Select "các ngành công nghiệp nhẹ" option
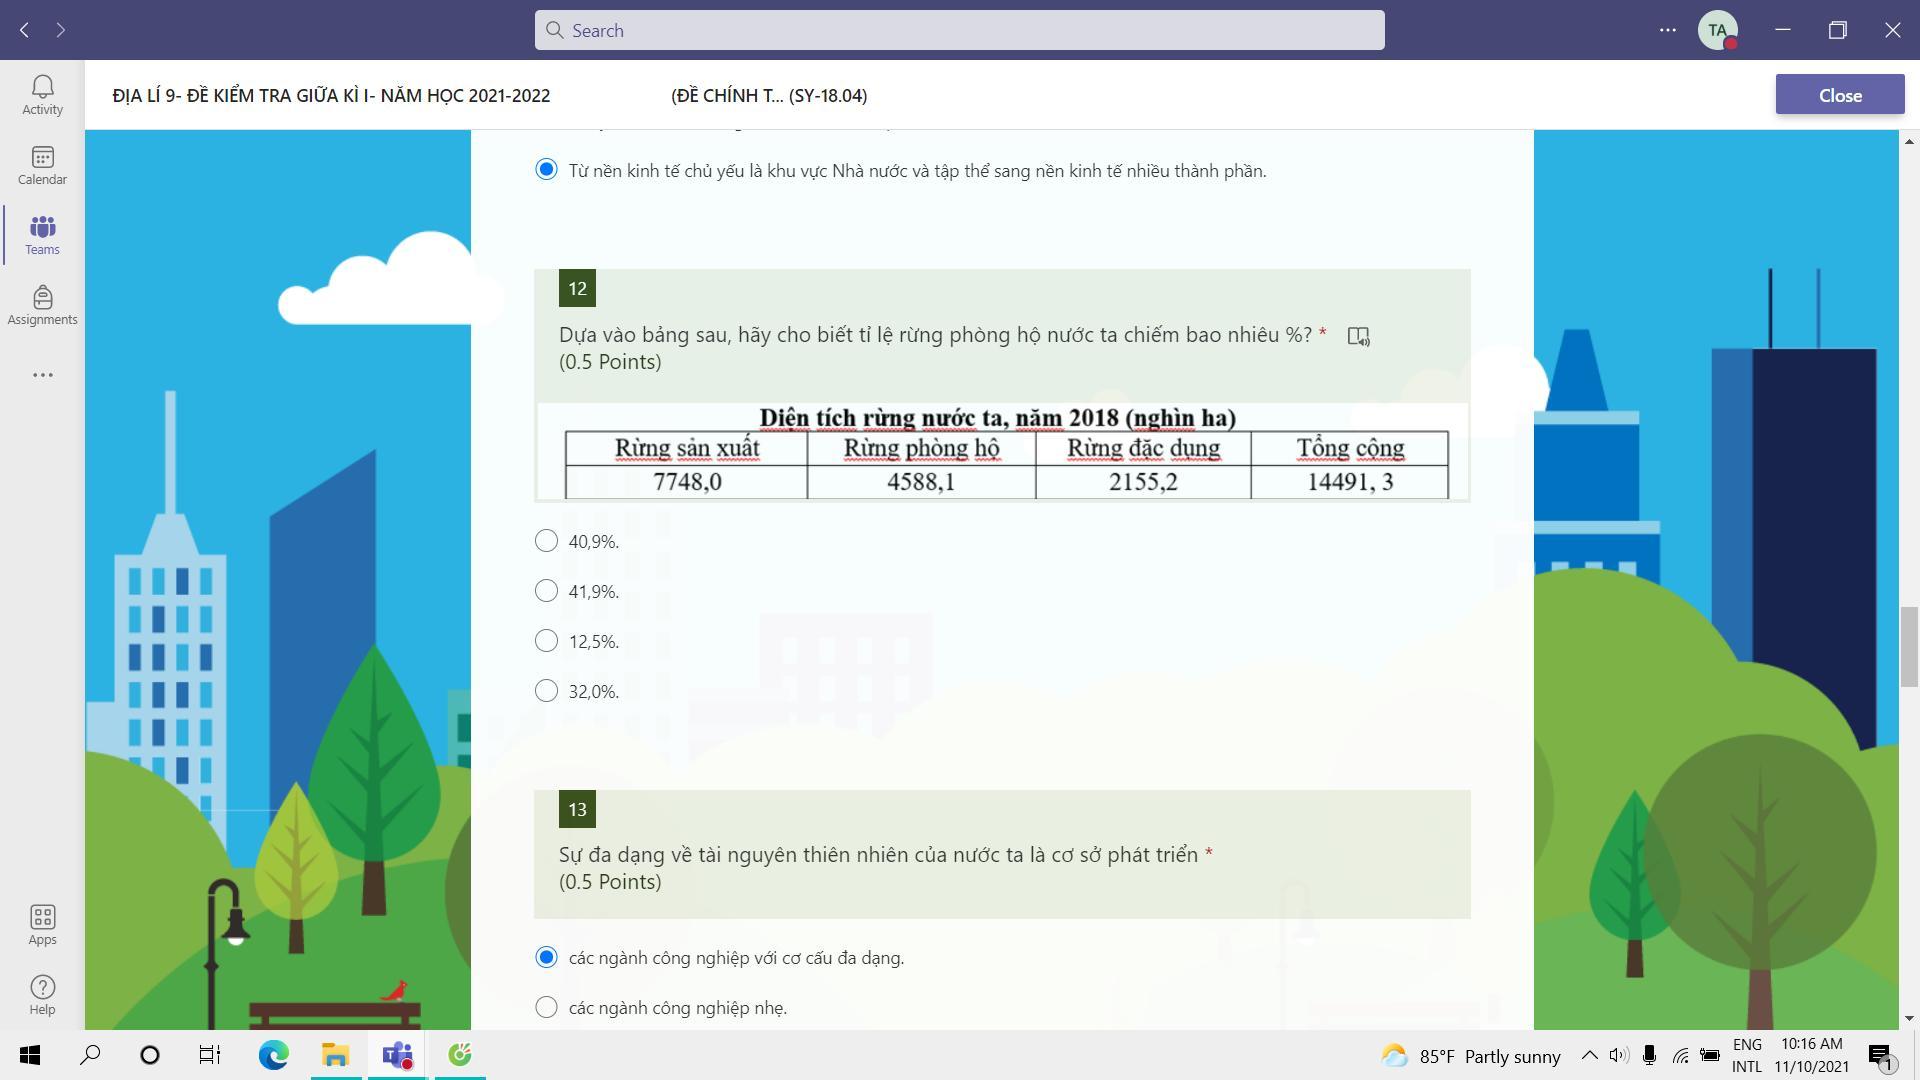This screenshot has width=1920, height=1080. click(x=546, y=1007)
